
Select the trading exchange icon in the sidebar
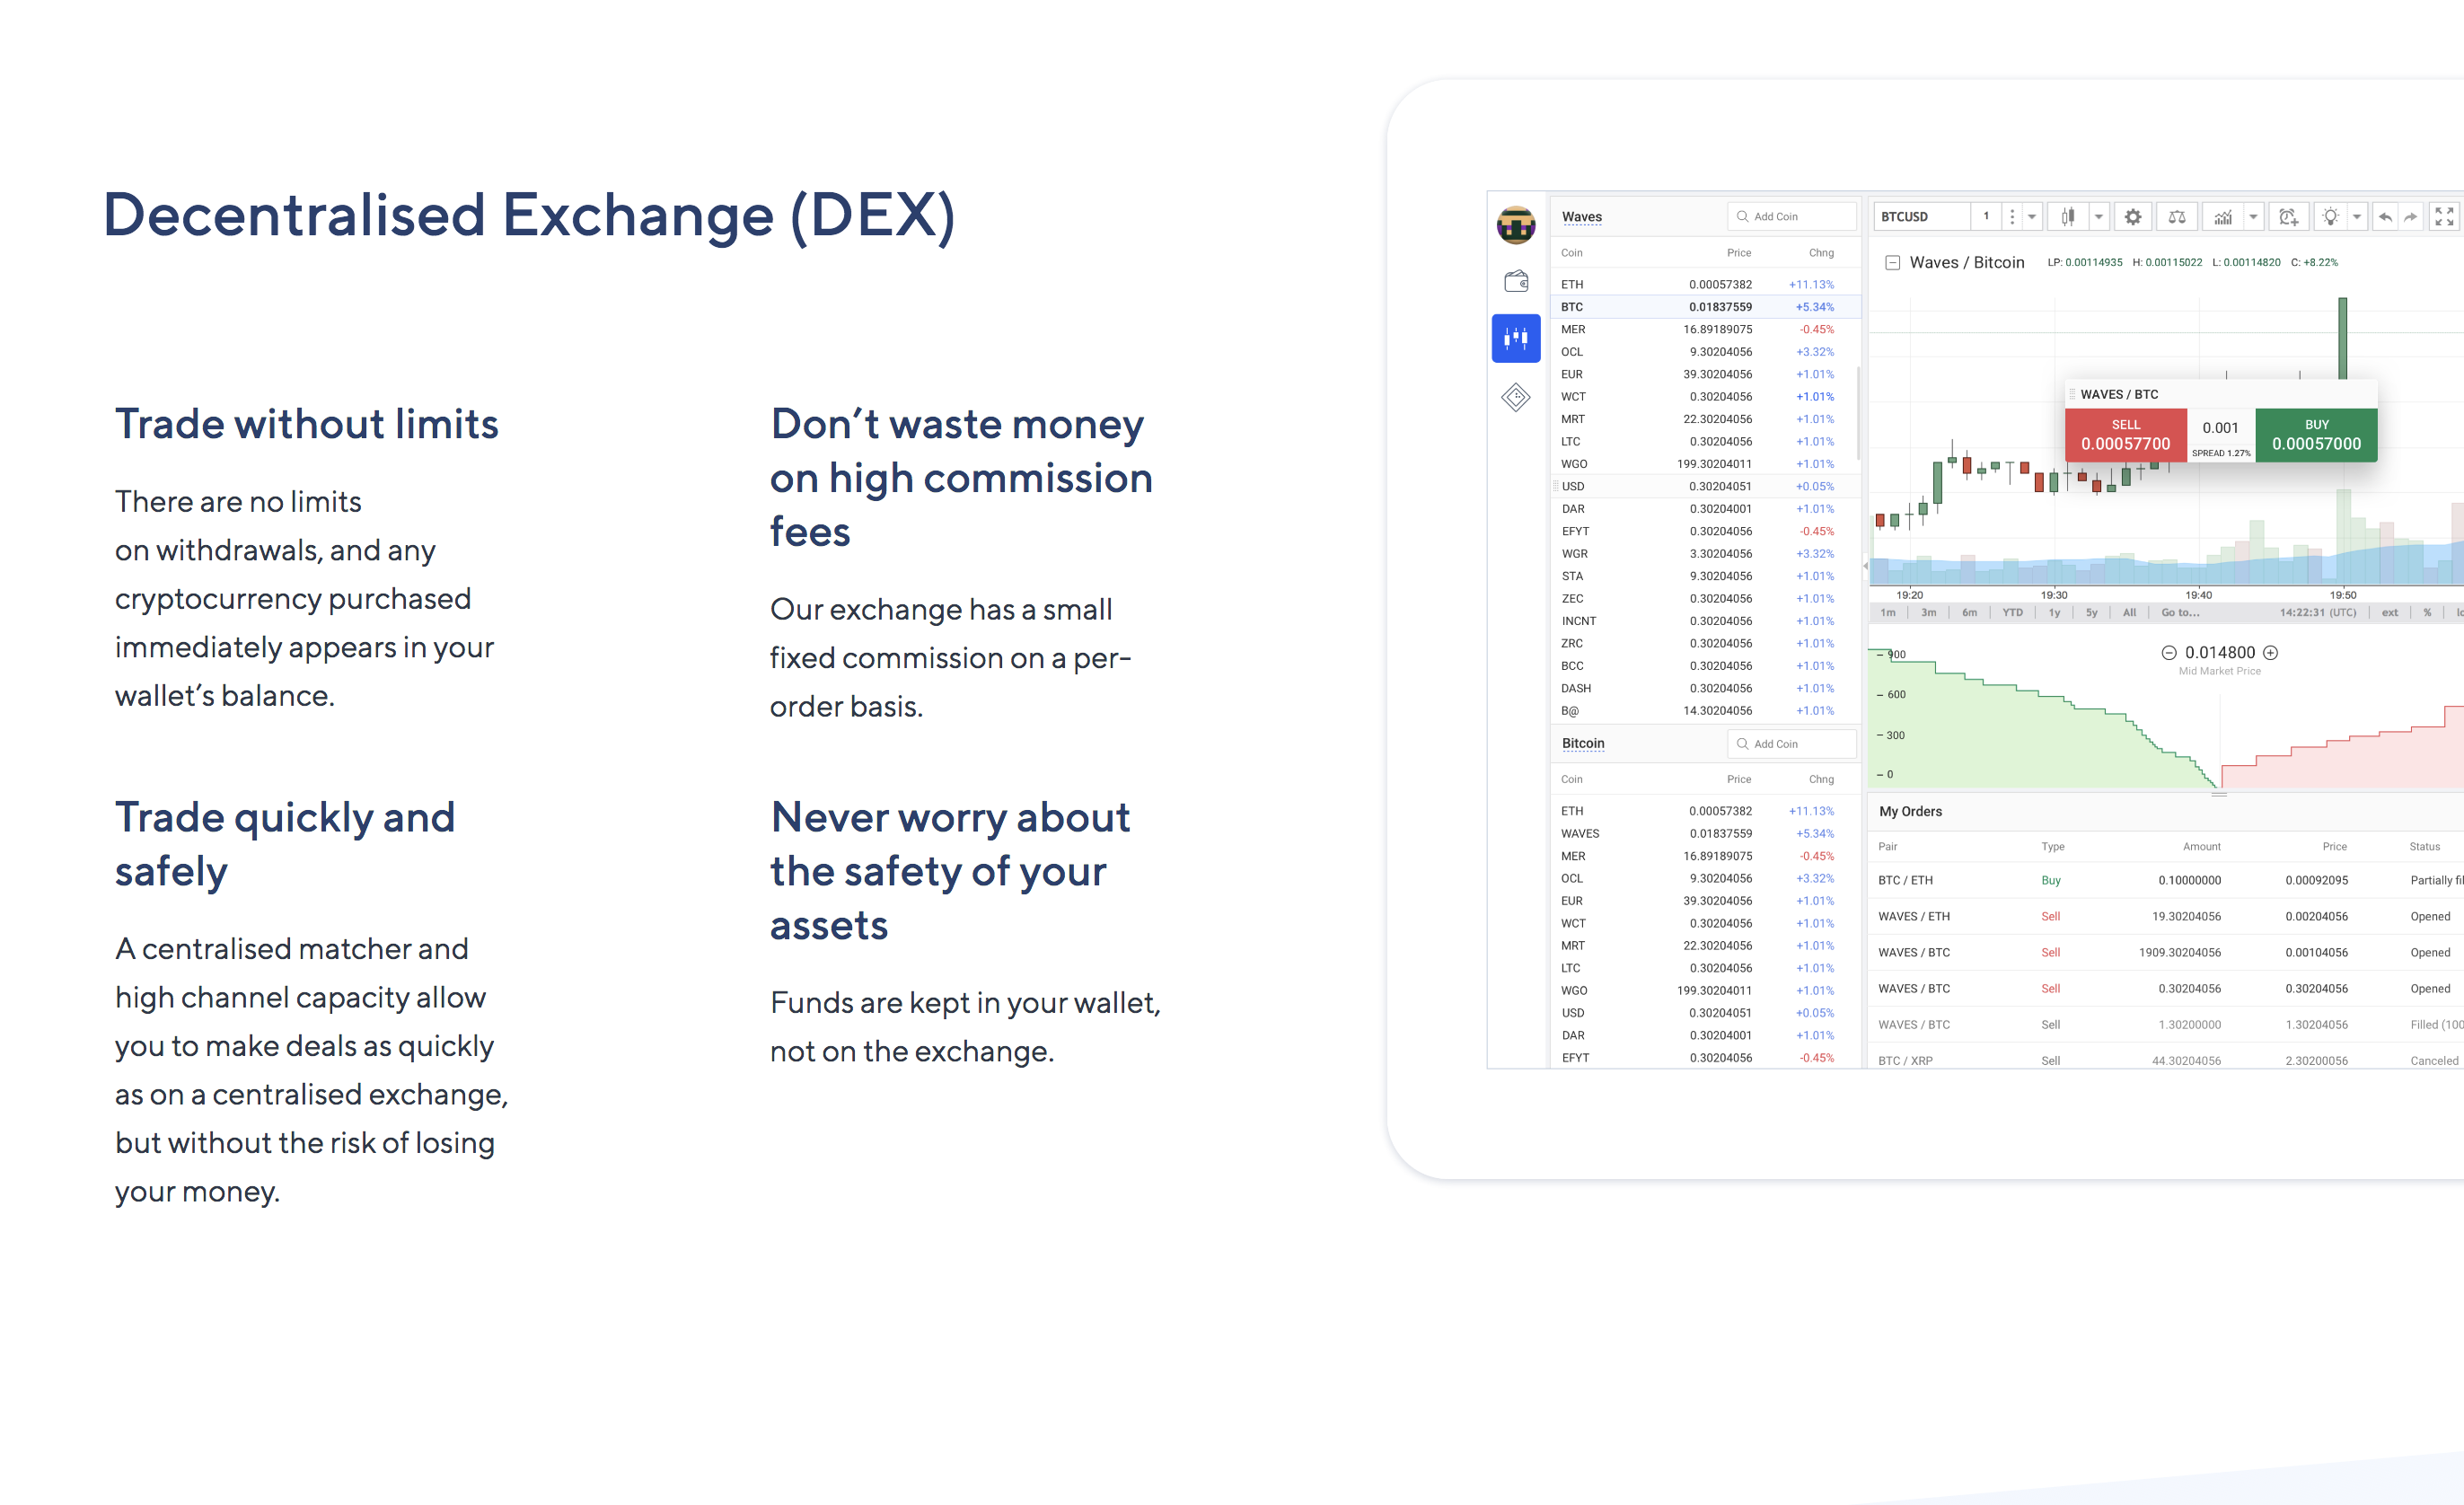coord(1515,339)
